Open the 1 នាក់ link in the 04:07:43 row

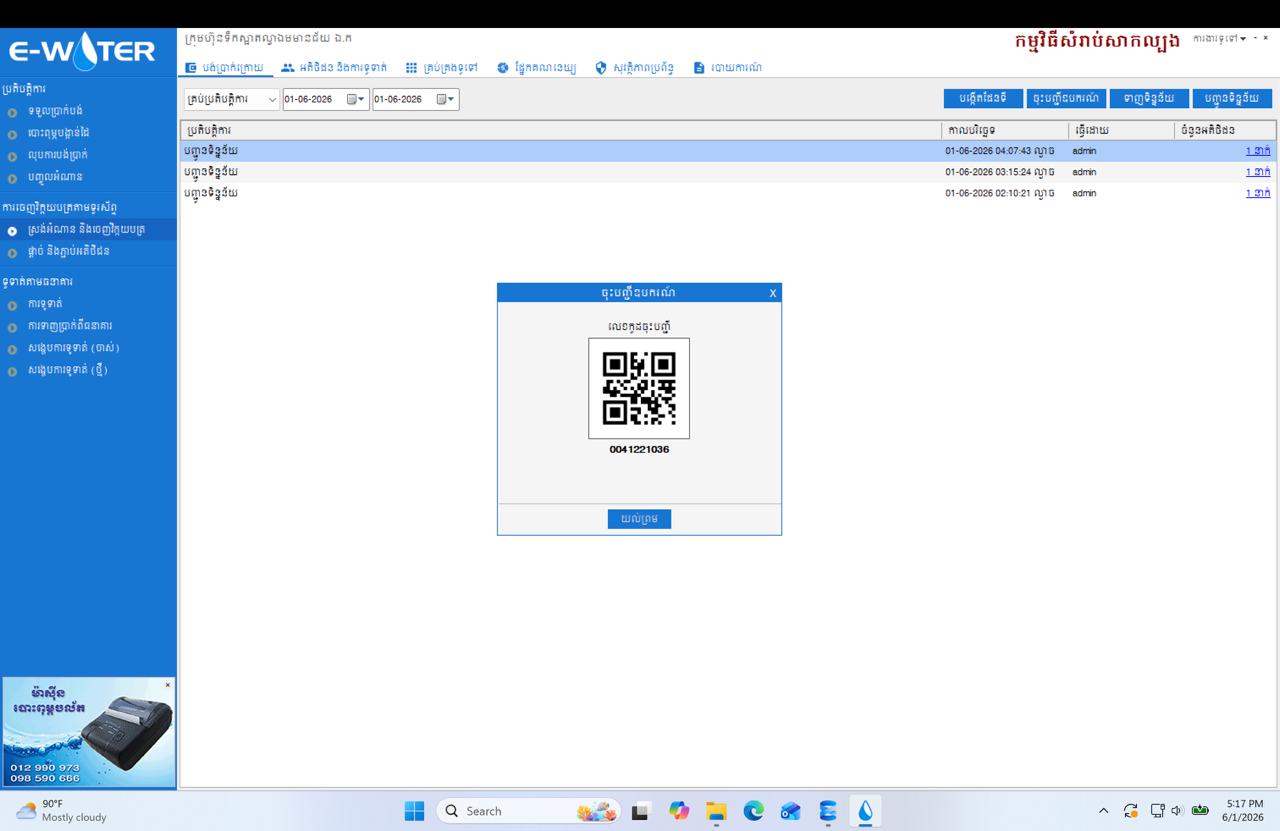(1258, 151)
